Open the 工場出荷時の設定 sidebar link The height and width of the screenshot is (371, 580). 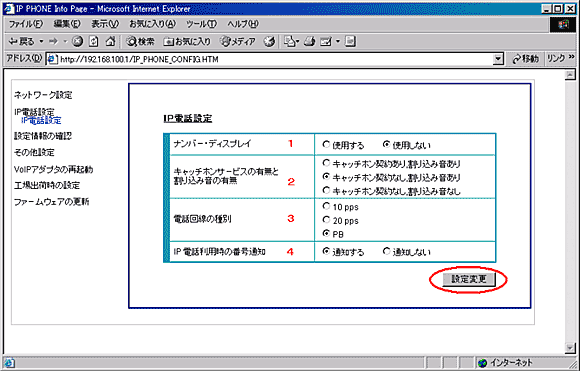coord(47,185)
